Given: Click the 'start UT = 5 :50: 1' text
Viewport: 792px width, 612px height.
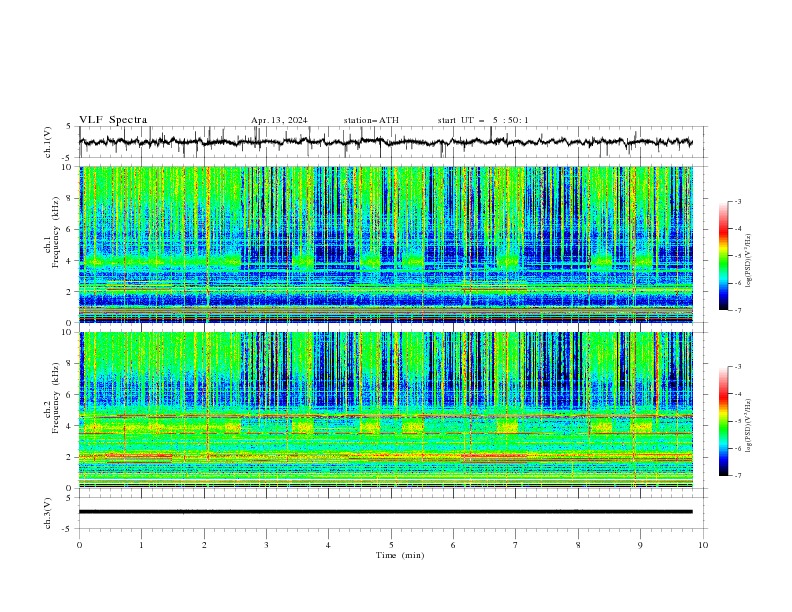Looking at the screenshot, I should click(483, 120).
